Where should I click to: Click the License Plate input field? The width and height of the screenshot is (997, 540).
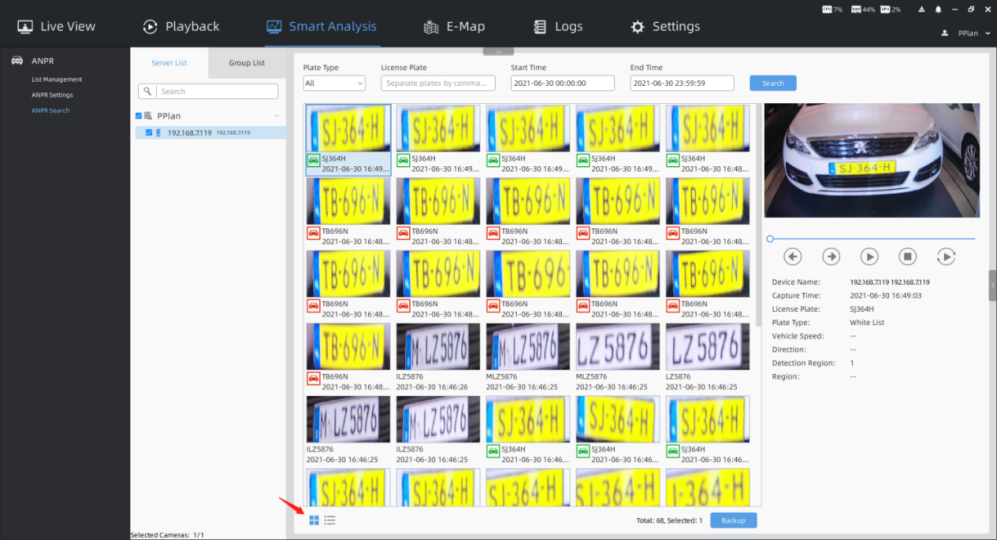tap(438, 83)
